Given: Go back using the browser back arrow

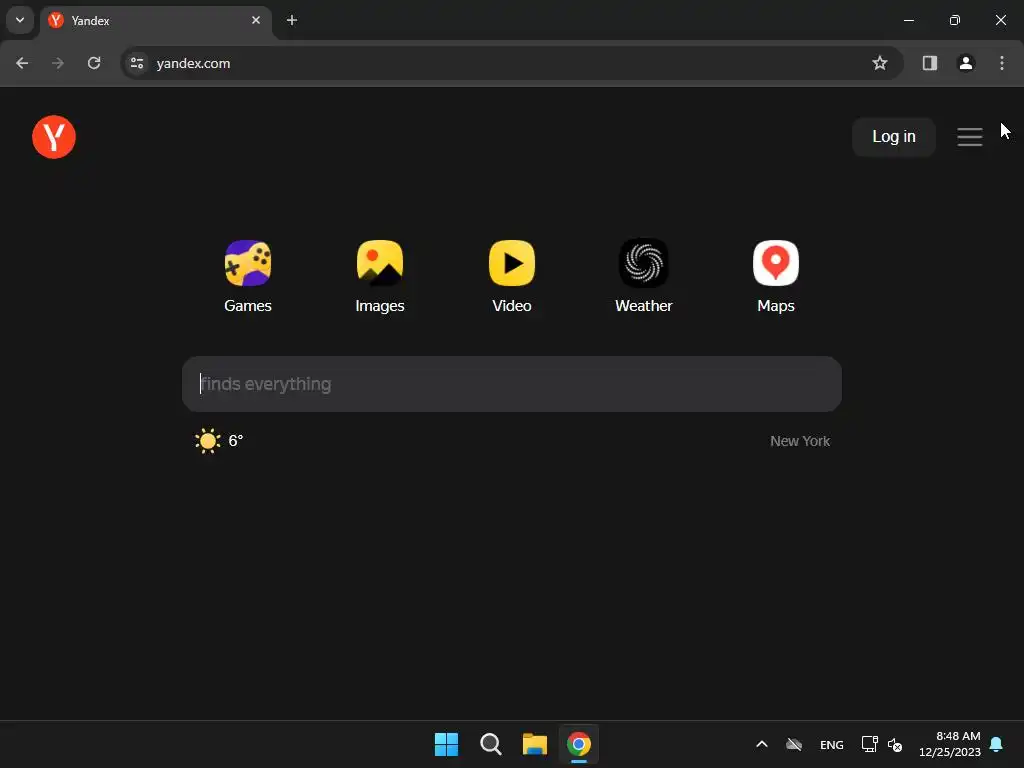Looking at the screenshot, I should pos(22,63).
